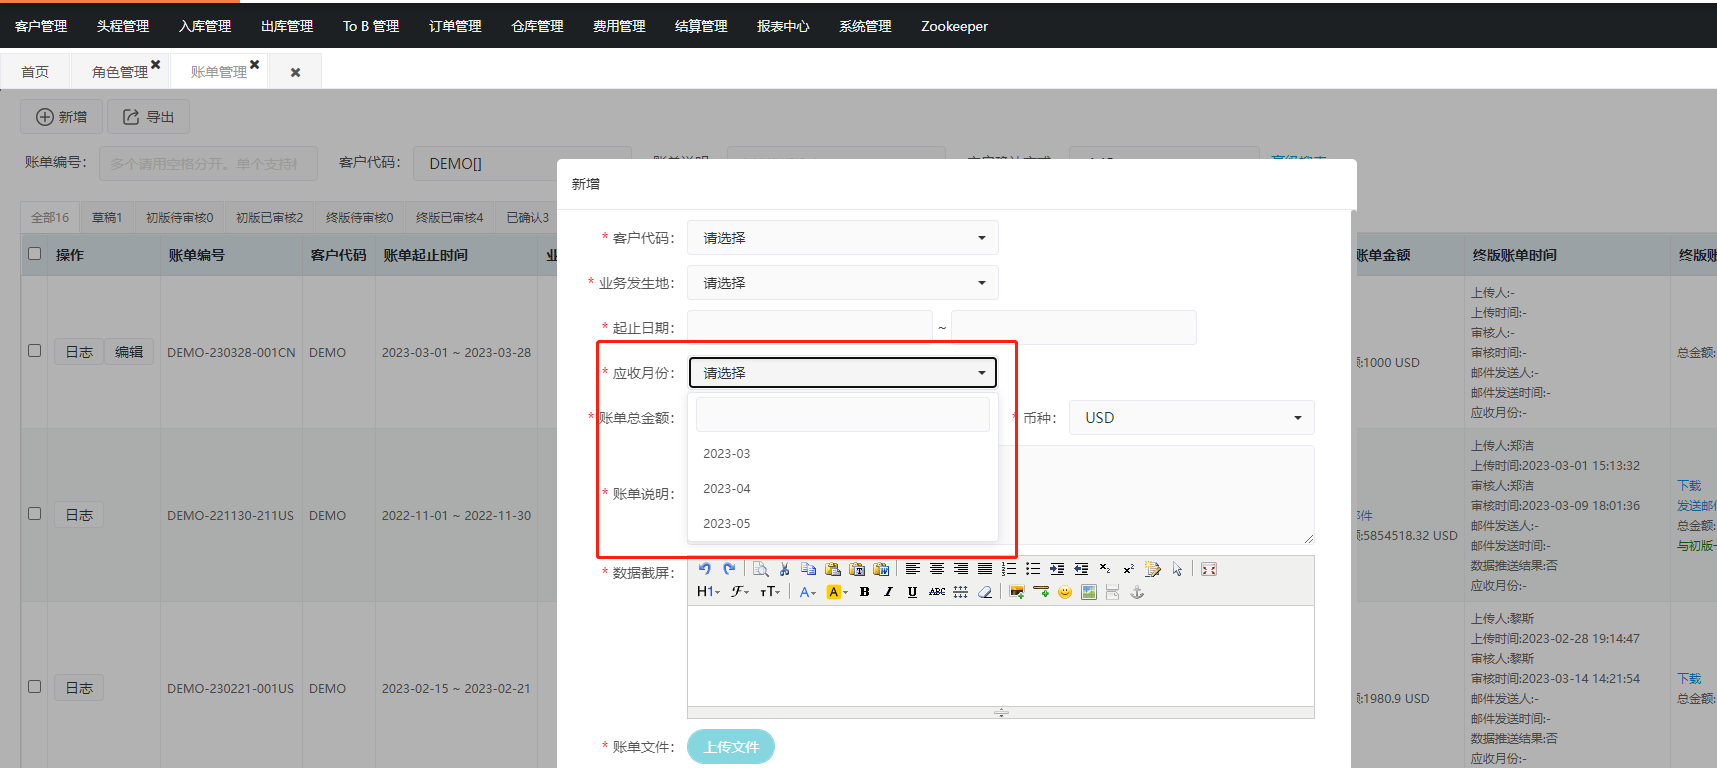Collapse the 应收月份 dropdown
Viewport: 1717px width, 768px height.
[842, 373]
